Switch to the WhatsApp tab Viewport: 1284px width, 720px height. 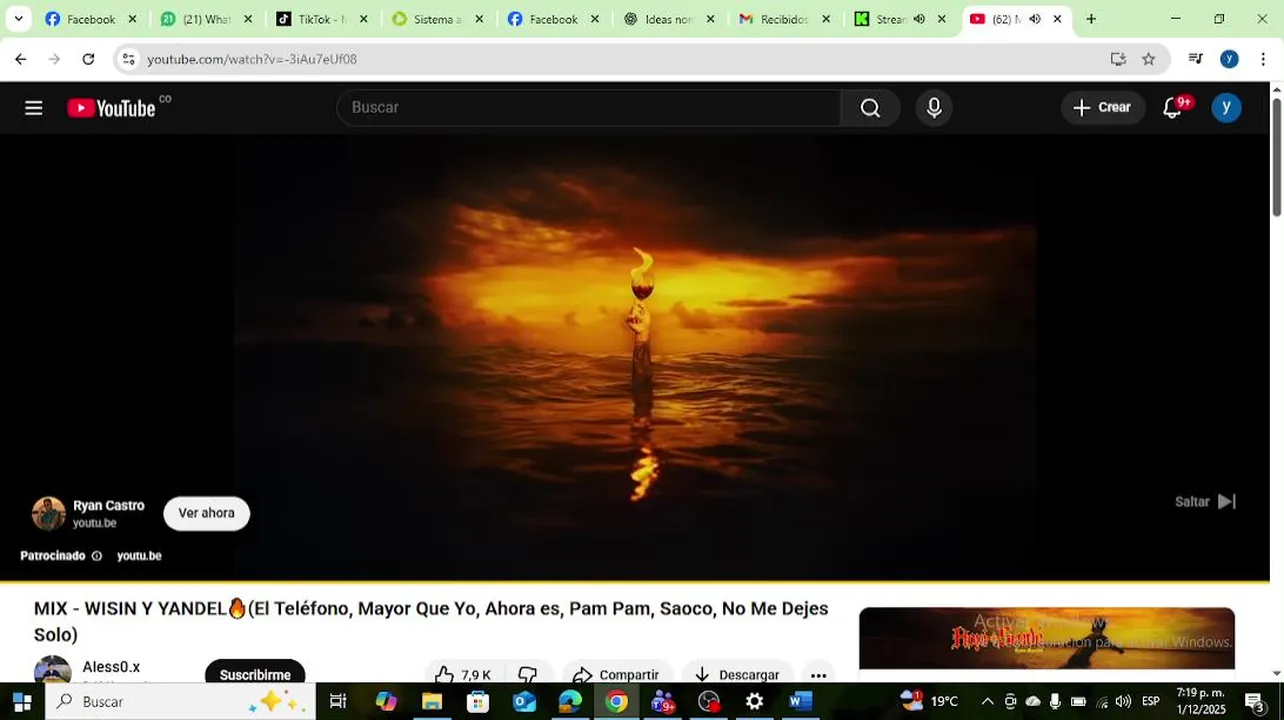(x=207, y=19)
